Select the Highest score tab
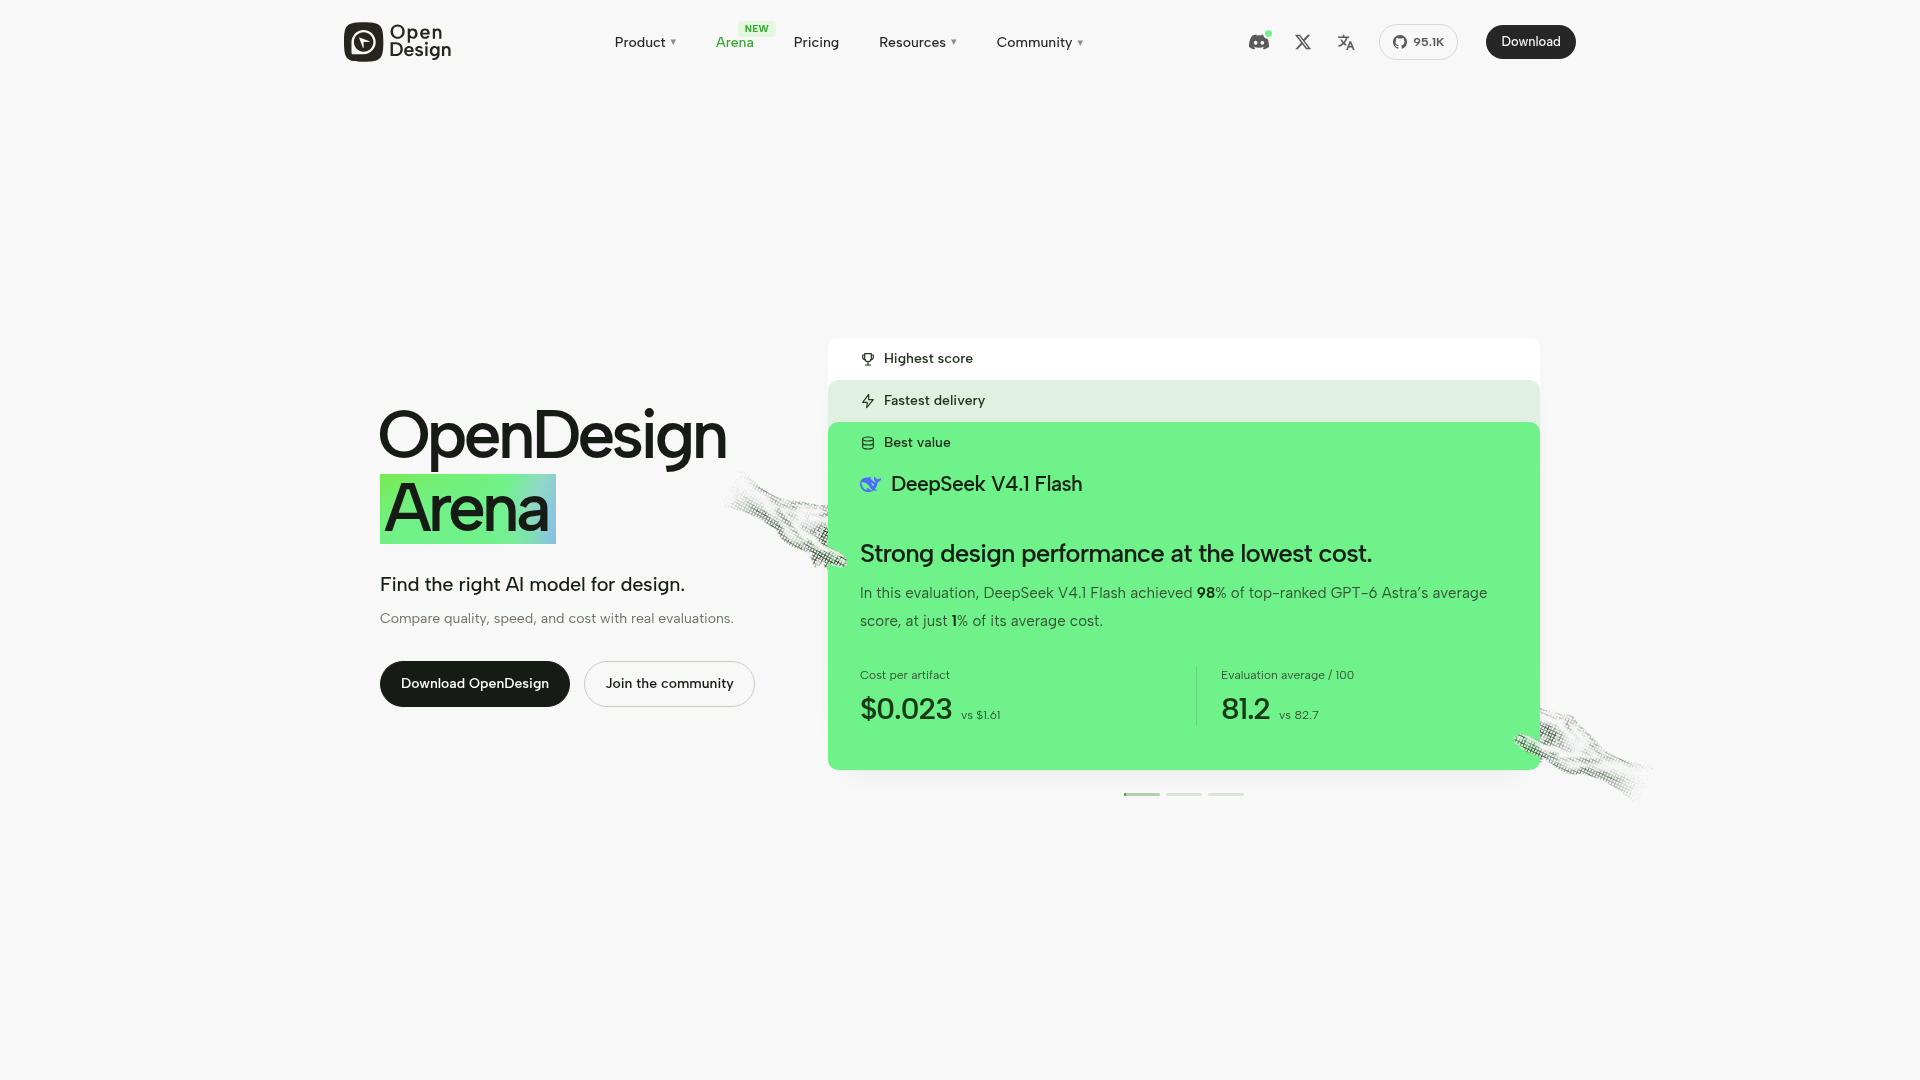This screenshot has height=1080, width=1920. tap(1184, 359)
